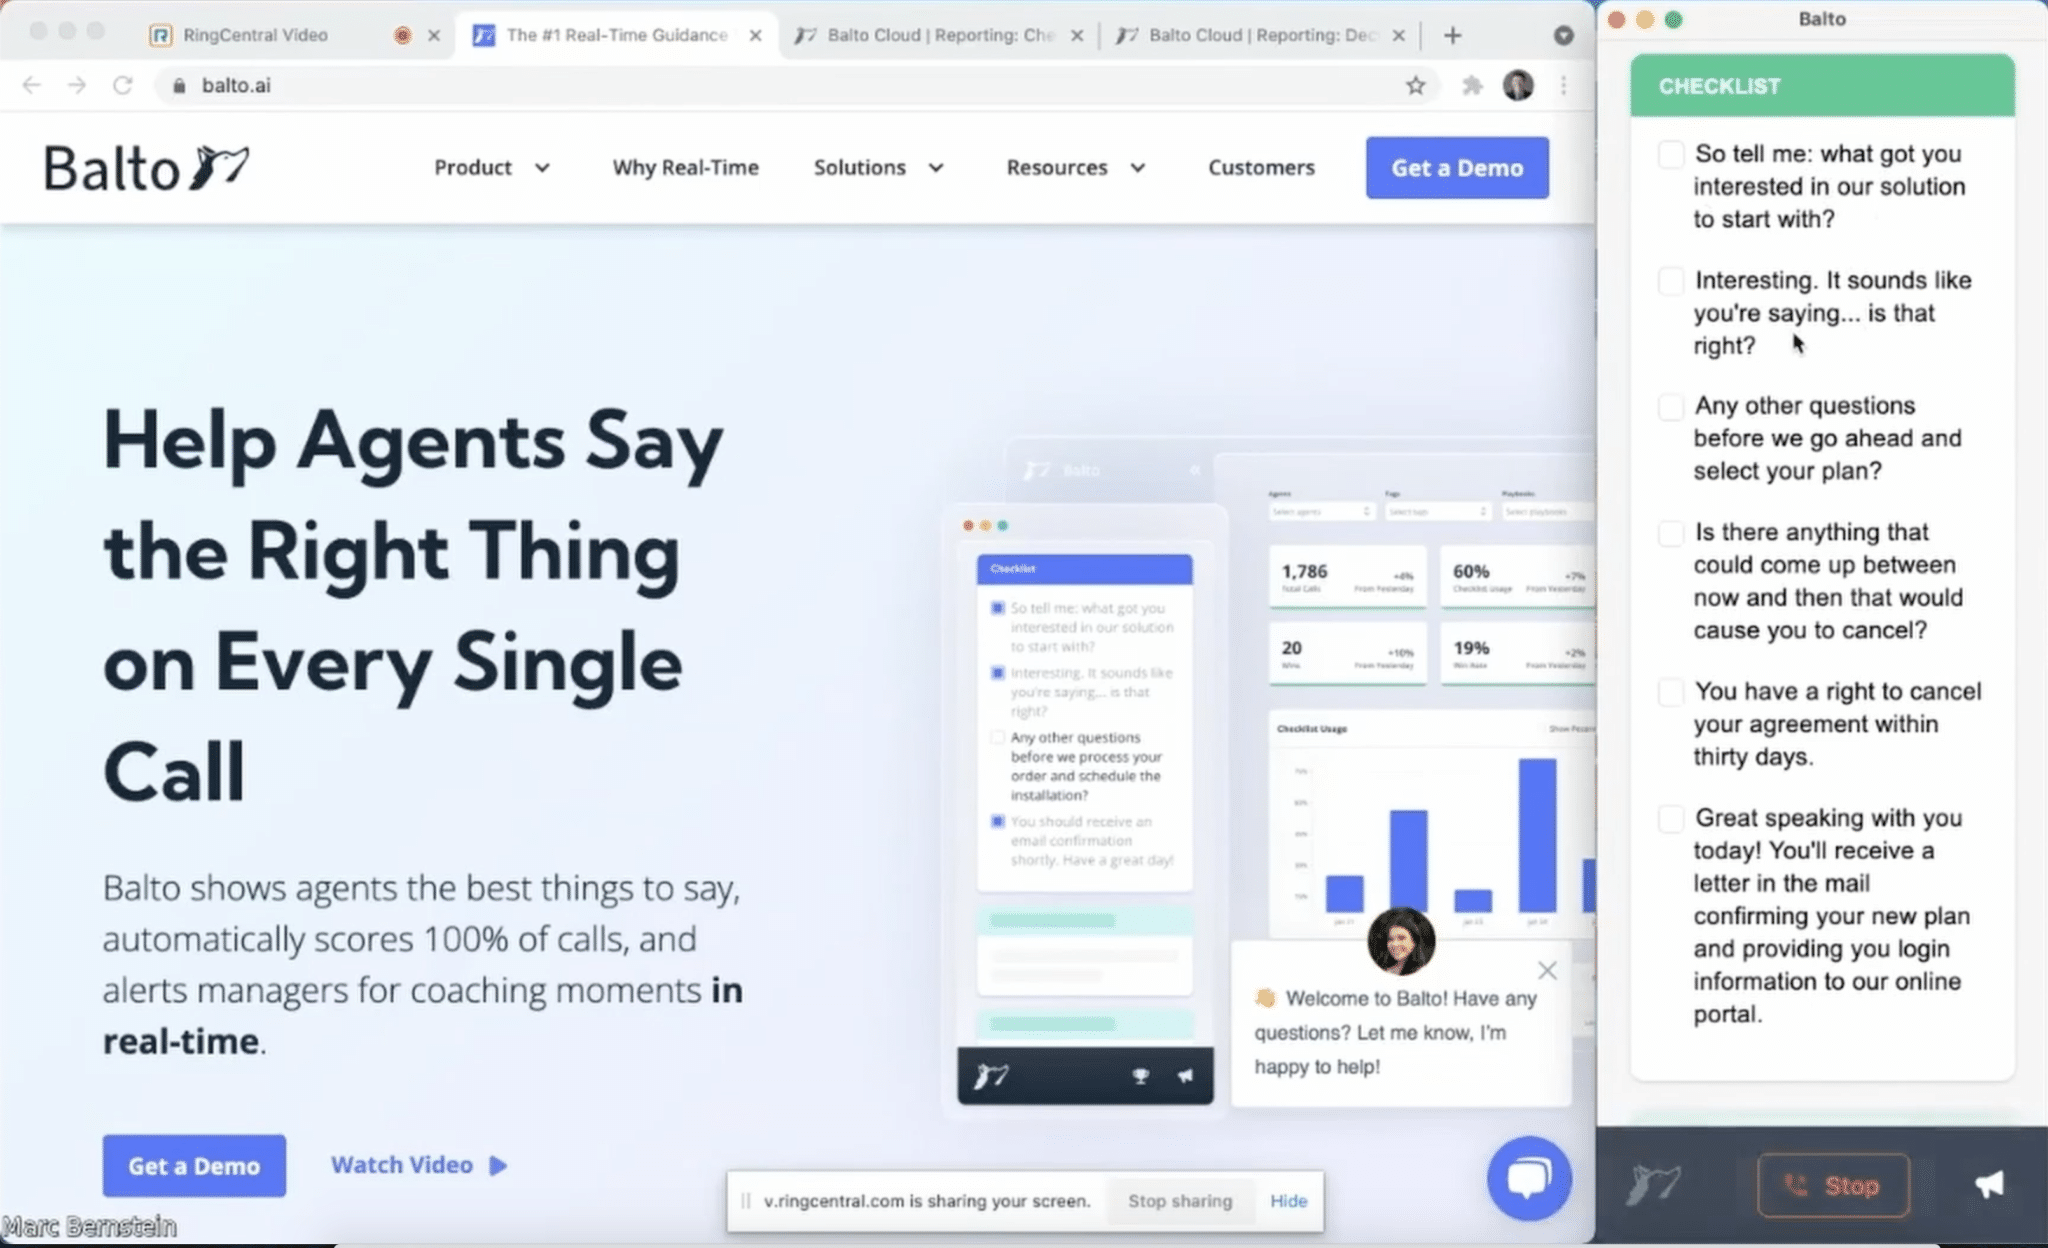
Task: Expand the Product dropdown menu
Action: (x=491, y=167)
